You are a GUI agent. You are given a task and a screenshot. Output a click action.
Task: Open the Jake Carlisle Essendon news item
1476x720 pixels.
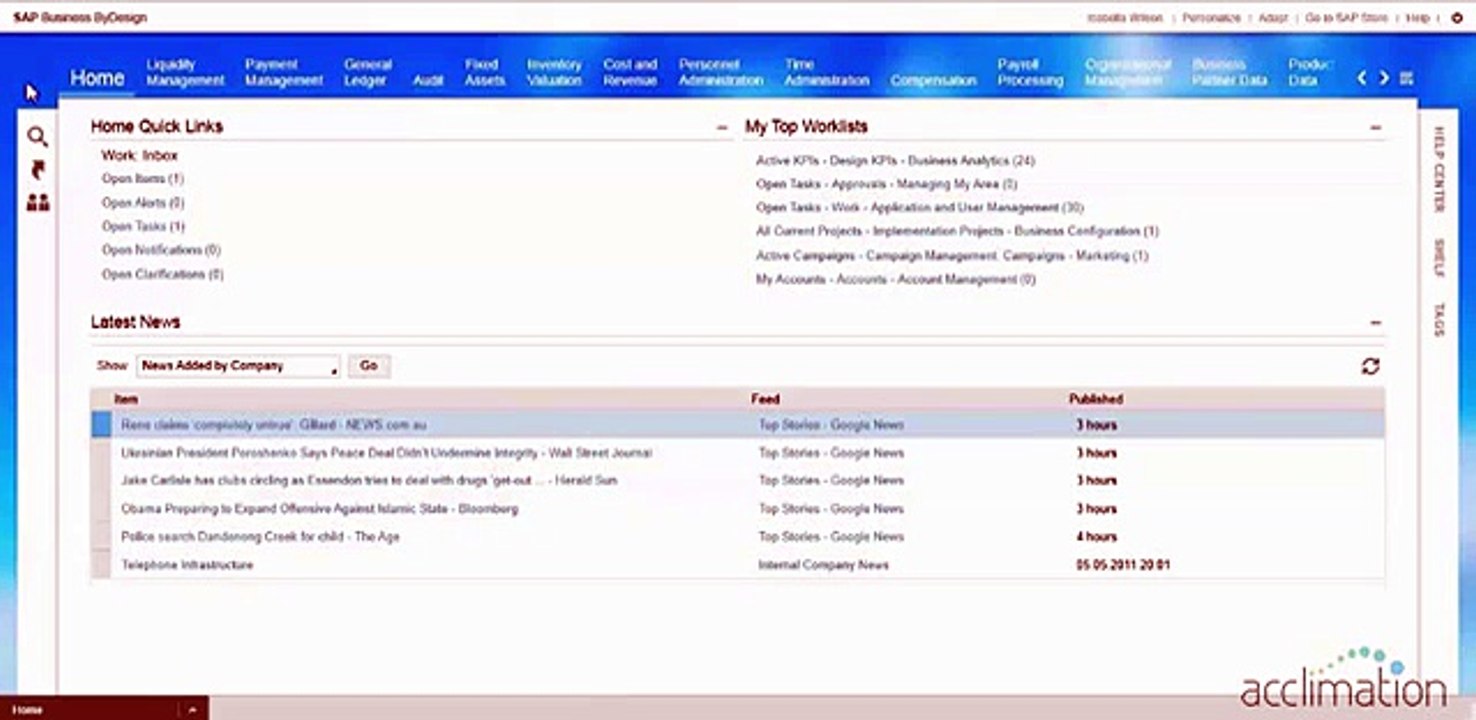(x=369, y=481)
